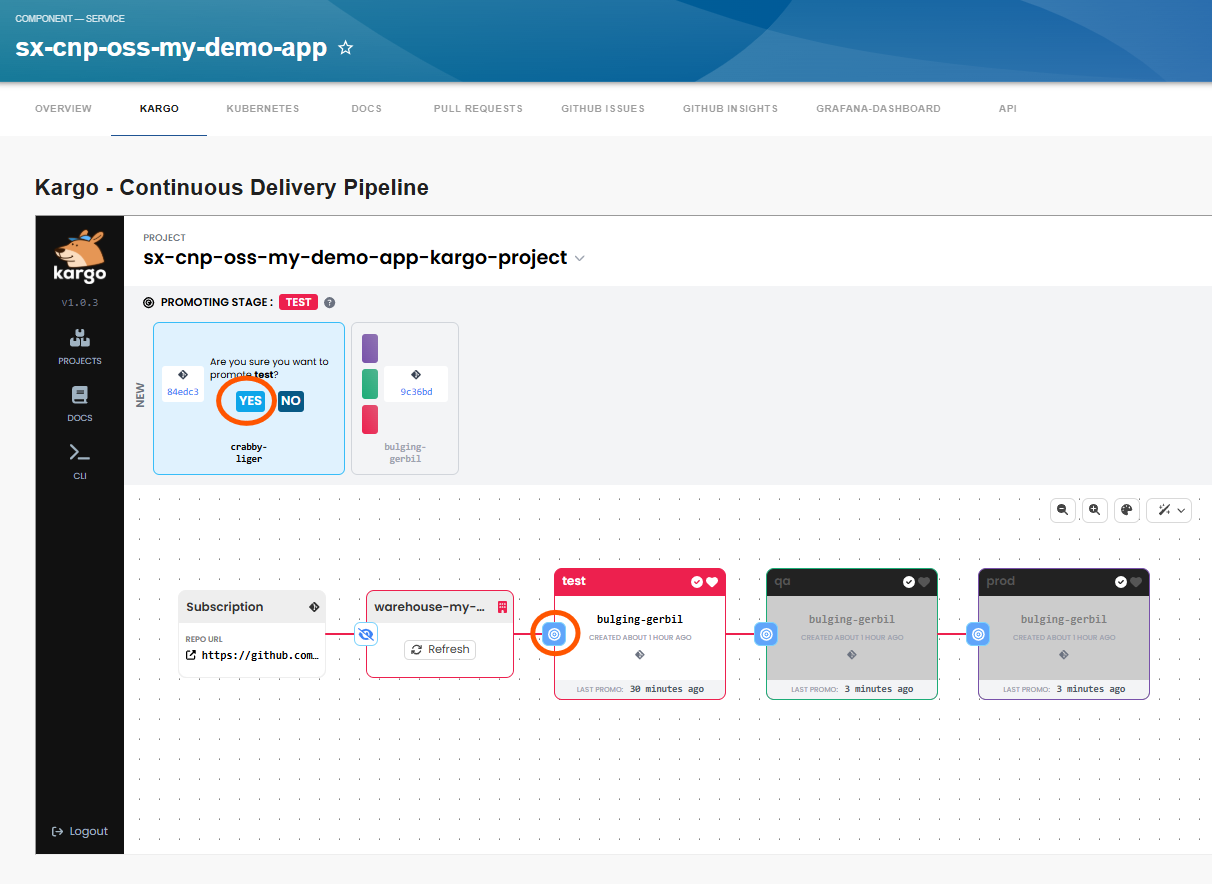Click bulging-gerbil name in test stage
Image resolution: width=1212 pixels, height=884 pixels.
click(x=640, y=619)
